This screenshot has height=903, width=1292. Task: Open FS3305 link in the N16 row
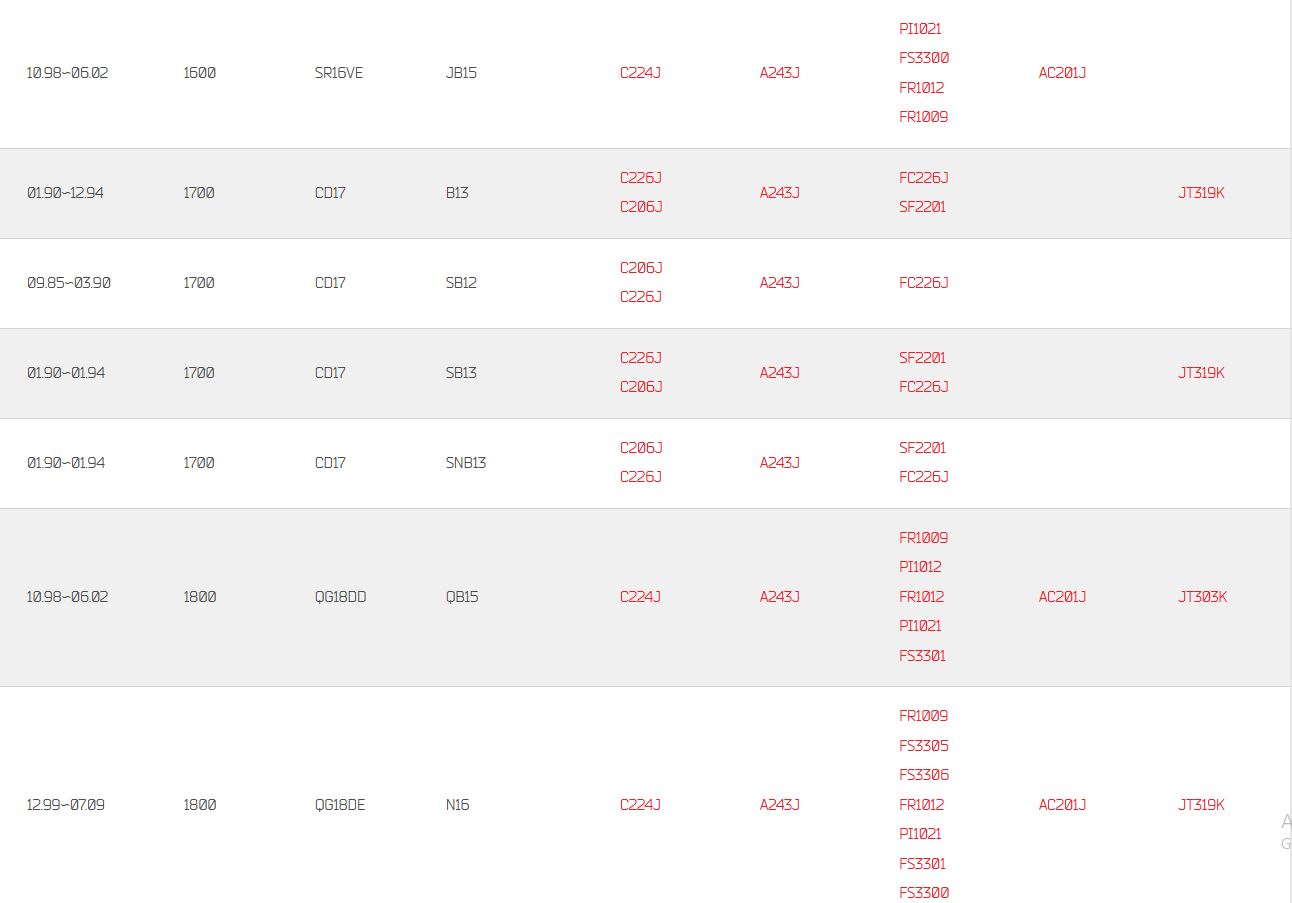click(924, 746)
